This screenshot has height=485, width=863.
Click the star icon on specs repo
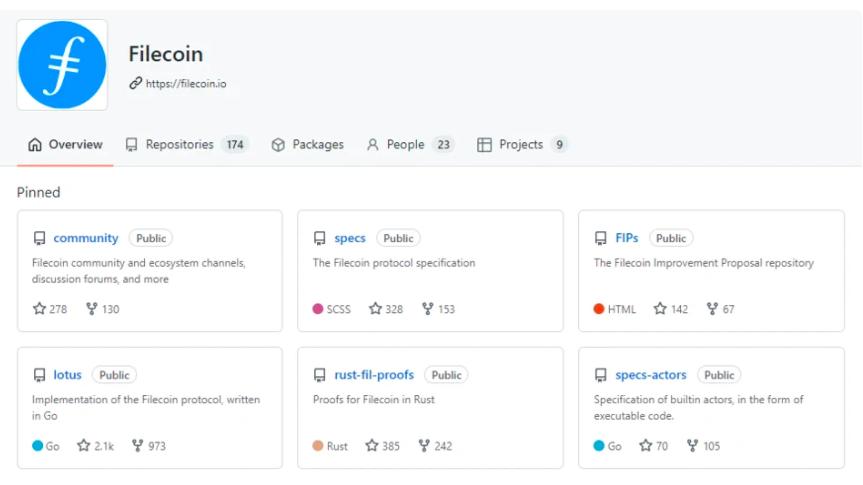coord(376,309)
